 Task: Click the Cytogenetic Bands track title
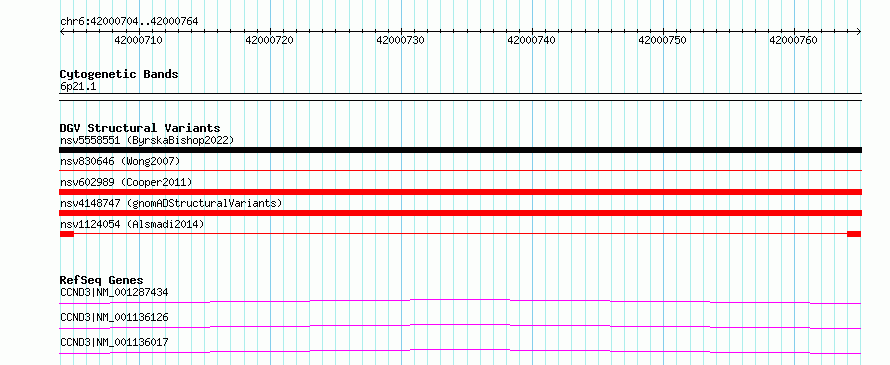[119, 74]
